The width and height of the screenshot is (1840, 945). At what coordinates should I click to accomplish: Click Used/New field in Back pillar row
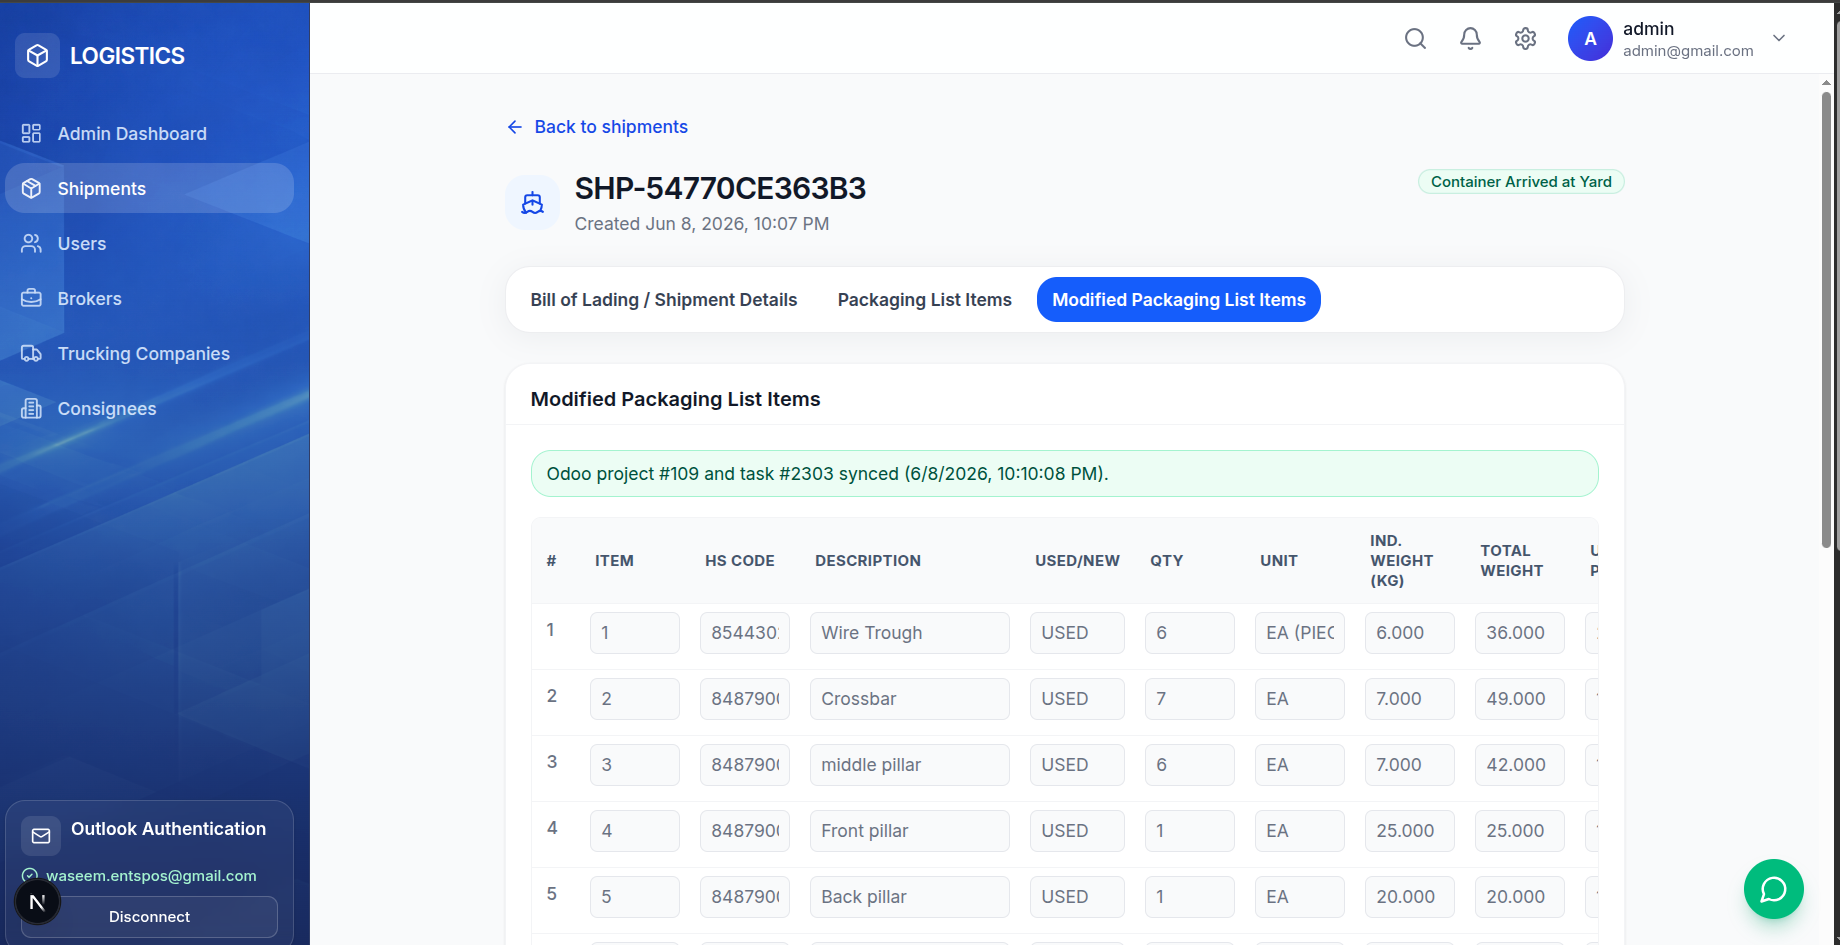pos(1077,897)
